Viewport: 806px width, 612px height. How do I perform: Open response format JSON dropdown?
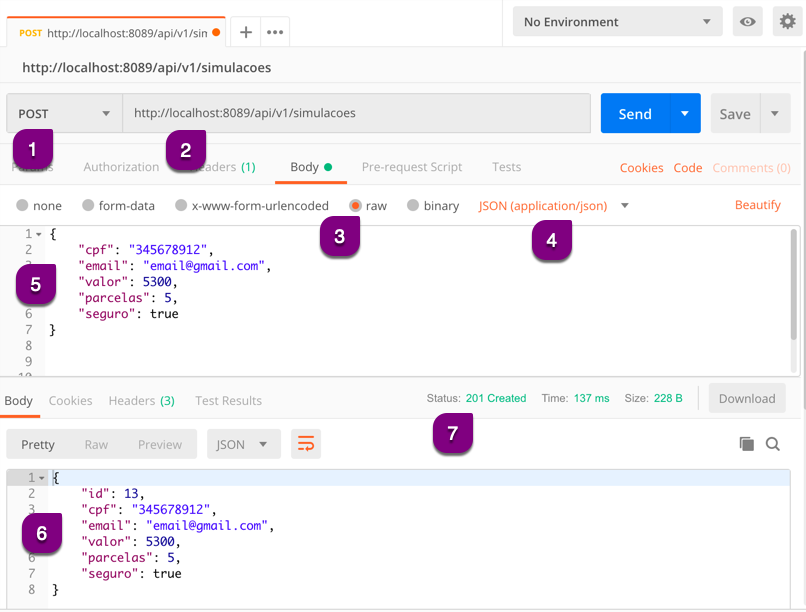pyautogui.click(x=244, y=444)
